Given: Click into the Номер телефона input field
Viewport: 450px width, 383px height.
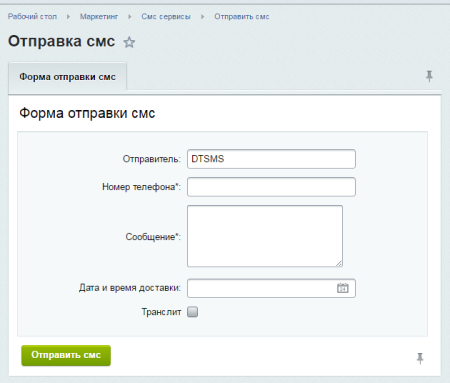Looking at the screenshot, I should (271, 187).
